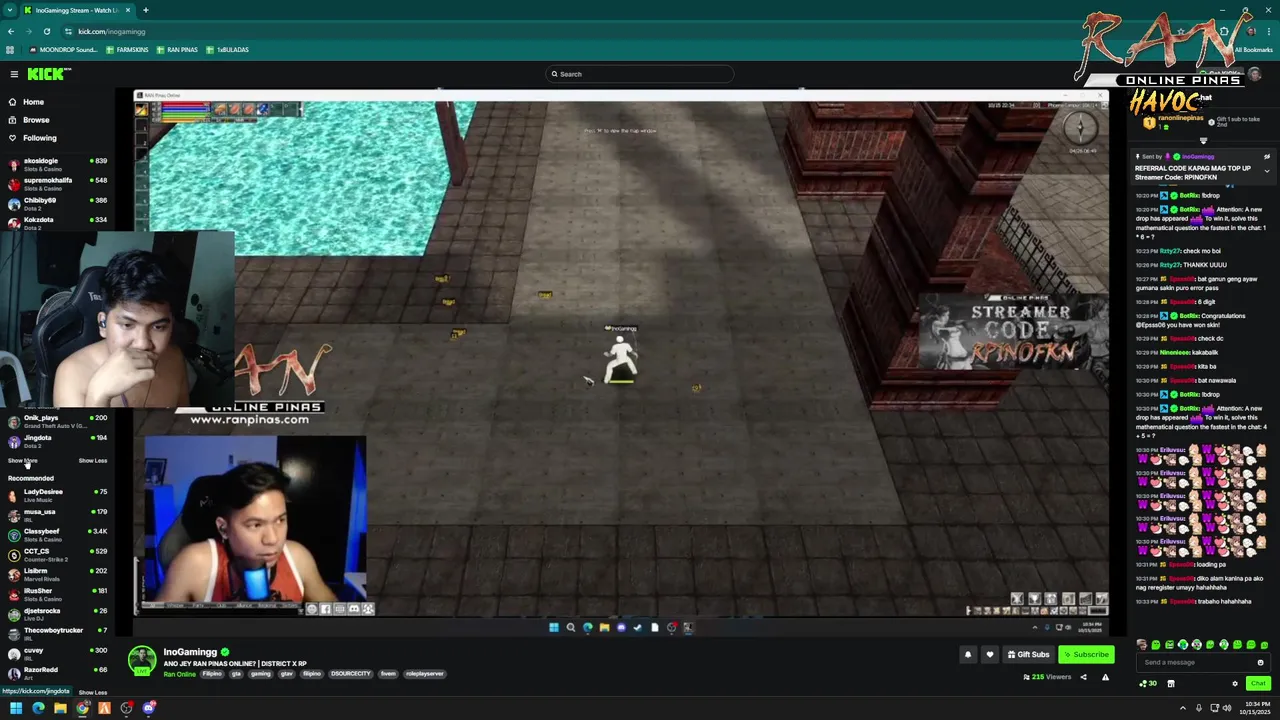This screenshot has width=1280, height=720.
Task: Go back in browser toolbar
Action: click(11, 31)
